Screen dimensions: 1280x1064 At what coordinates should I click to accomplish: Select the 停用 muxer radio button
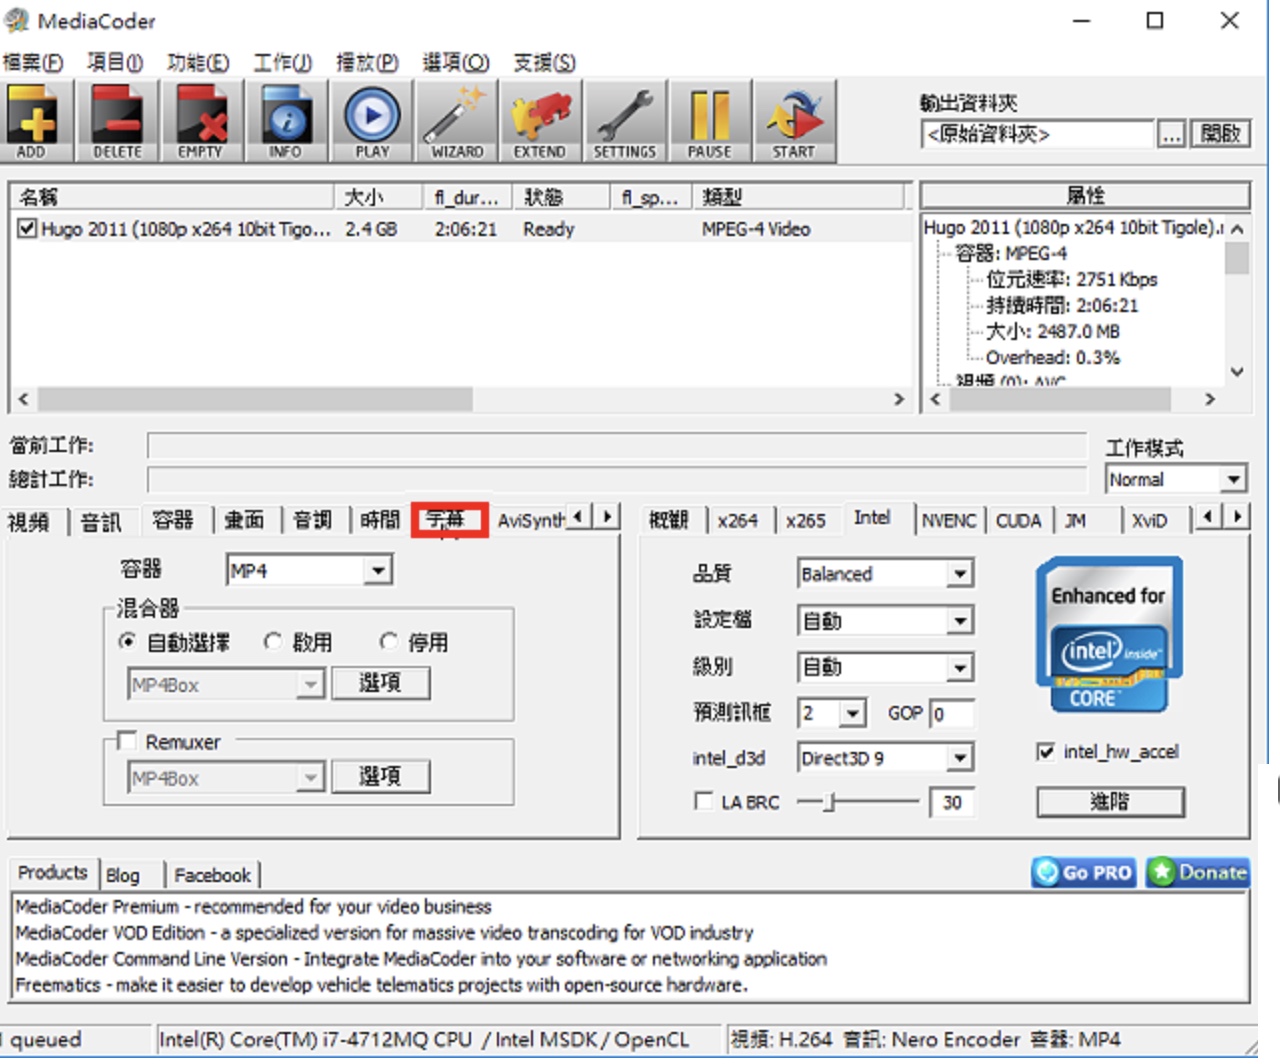tap(388, 642)
